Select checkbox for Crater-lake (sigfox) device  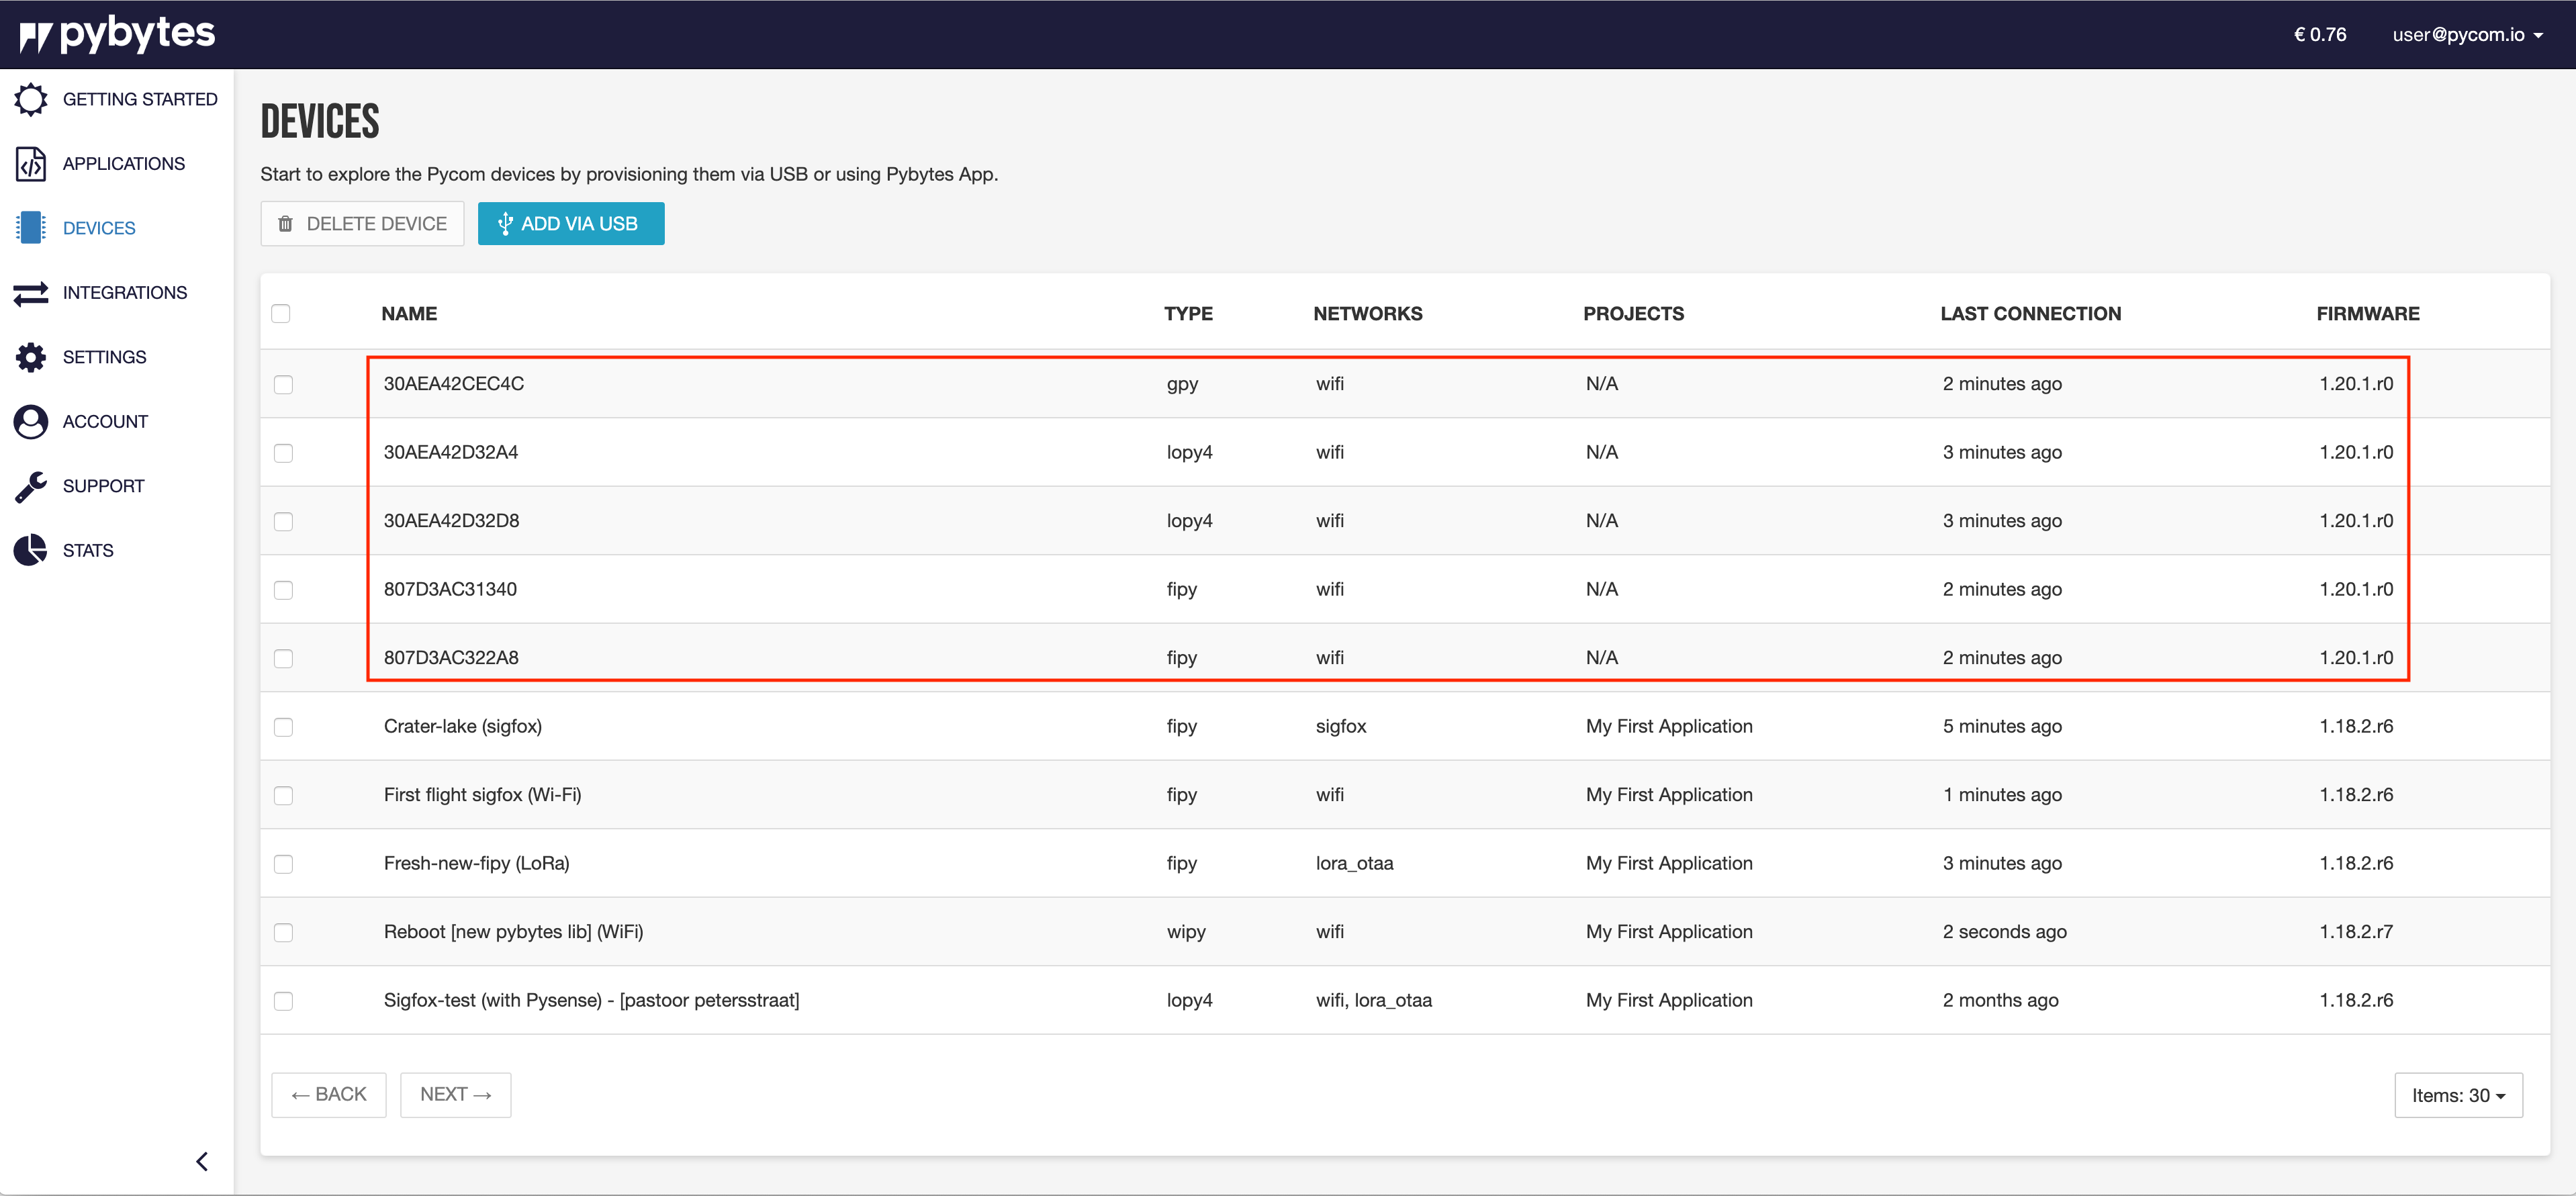(284, 727)
